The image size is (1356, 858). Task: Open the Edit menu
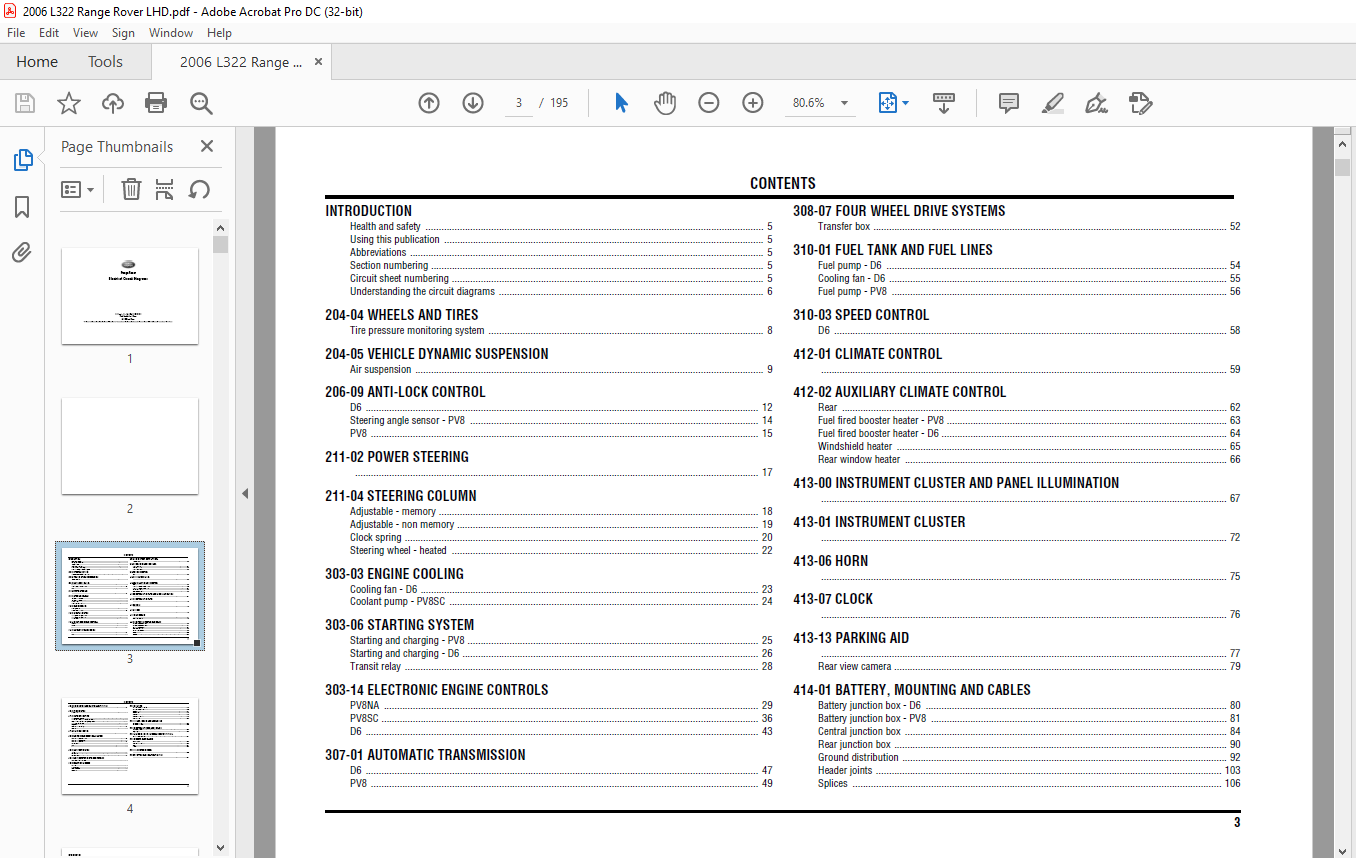click(x=49, y=33)
